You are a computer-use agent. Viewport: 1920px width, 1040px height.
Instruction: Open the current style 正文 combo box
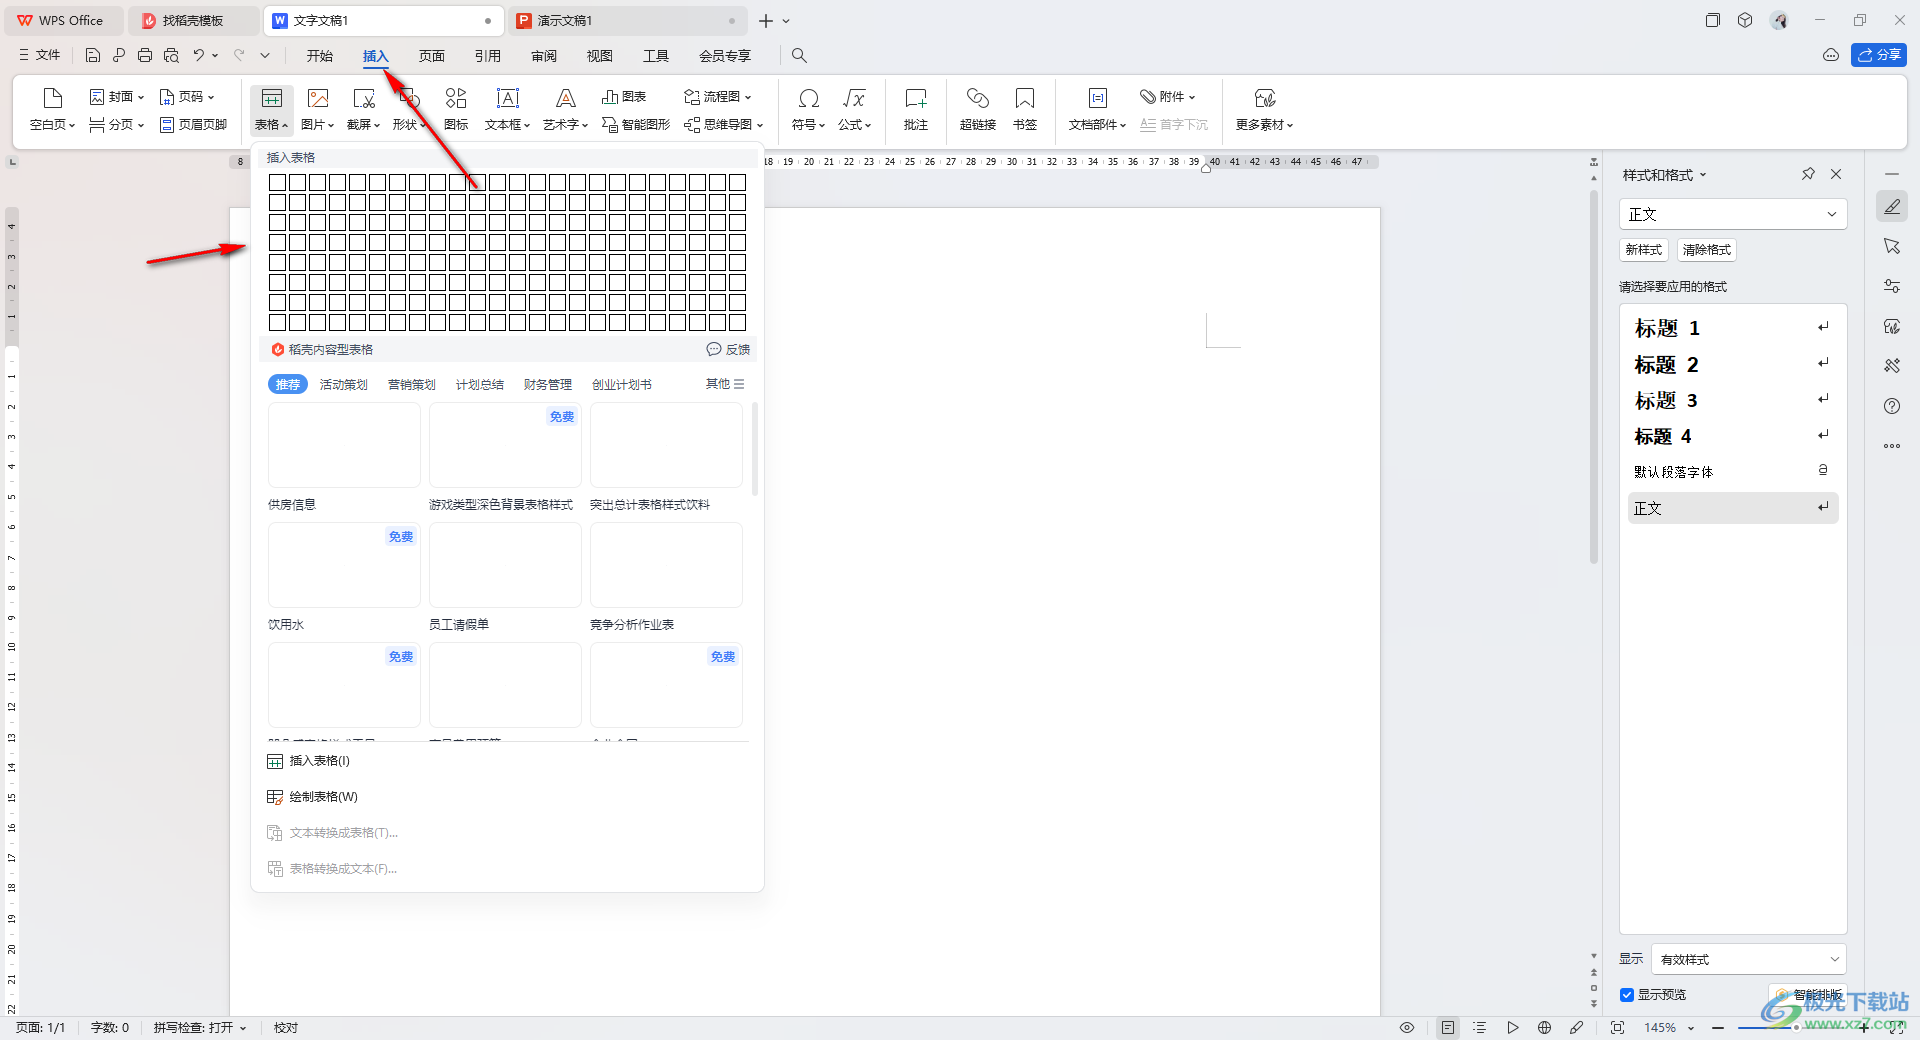click(1733, 214)
